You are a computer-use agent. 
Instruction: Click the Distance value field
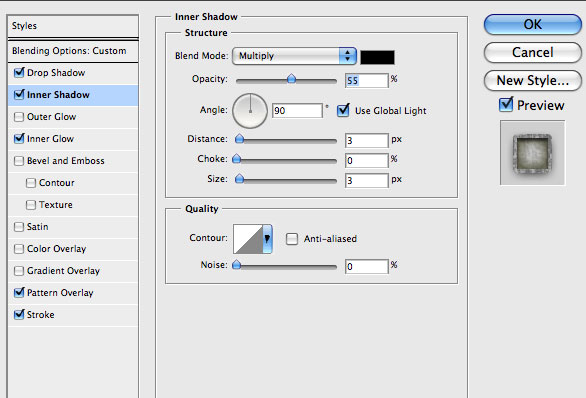367,141
